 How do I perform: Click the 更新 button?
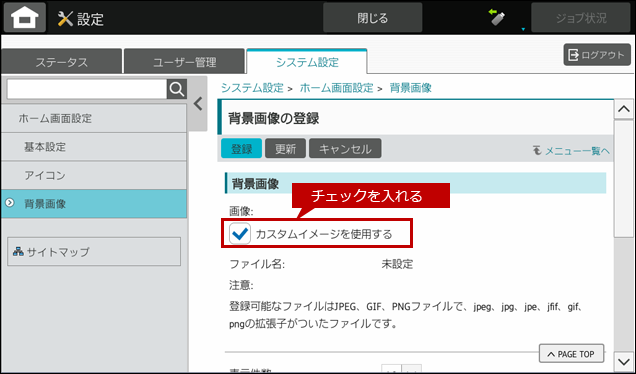pyautogui.click(x=285, y=148)
